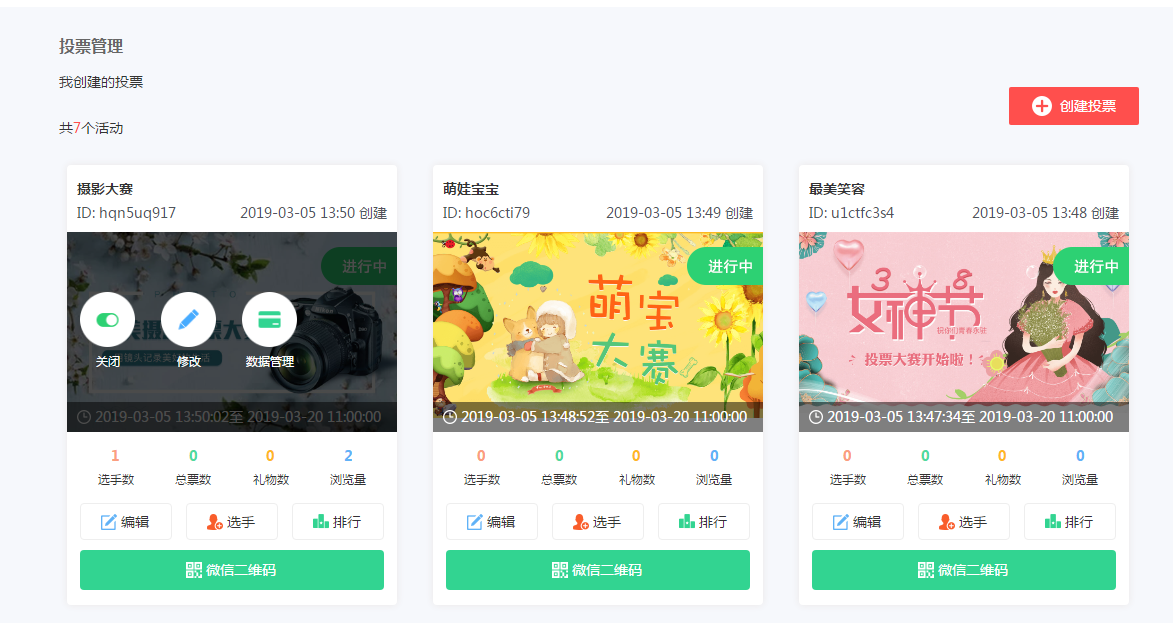View 排行 for 萌娃宝宝

coord(703,522)
